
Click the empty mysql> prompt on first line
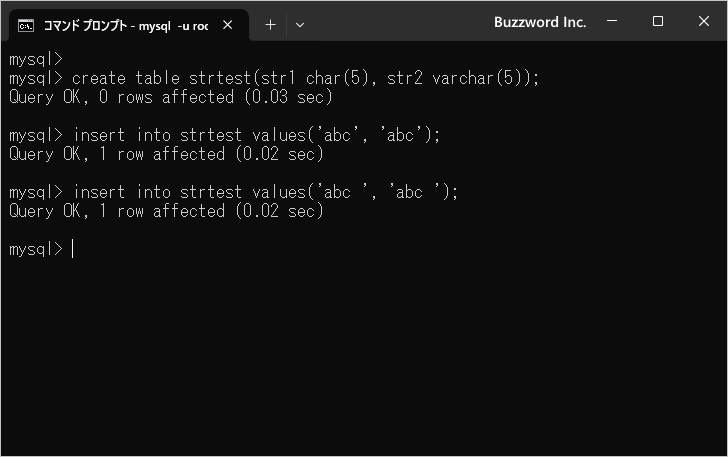[36, 59]
